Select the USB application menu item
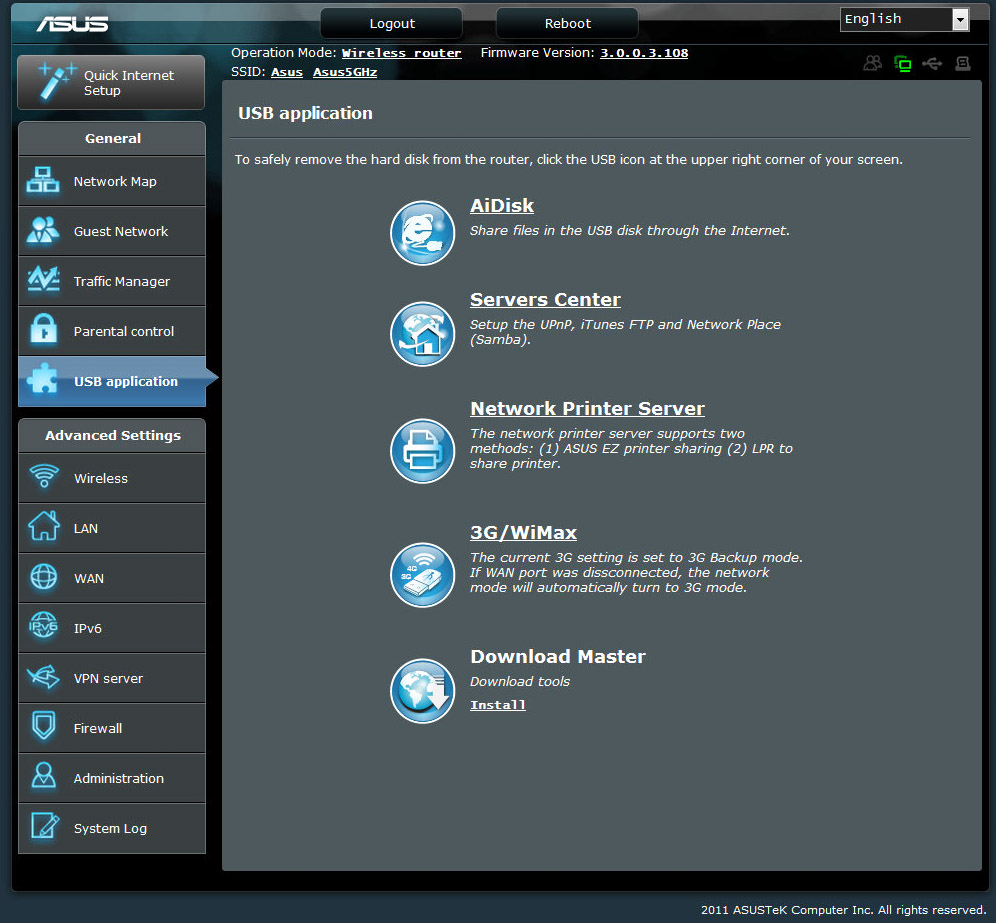The width and height of the screenshot is (996, 923). pyautogui.click(x=112, y=381)
